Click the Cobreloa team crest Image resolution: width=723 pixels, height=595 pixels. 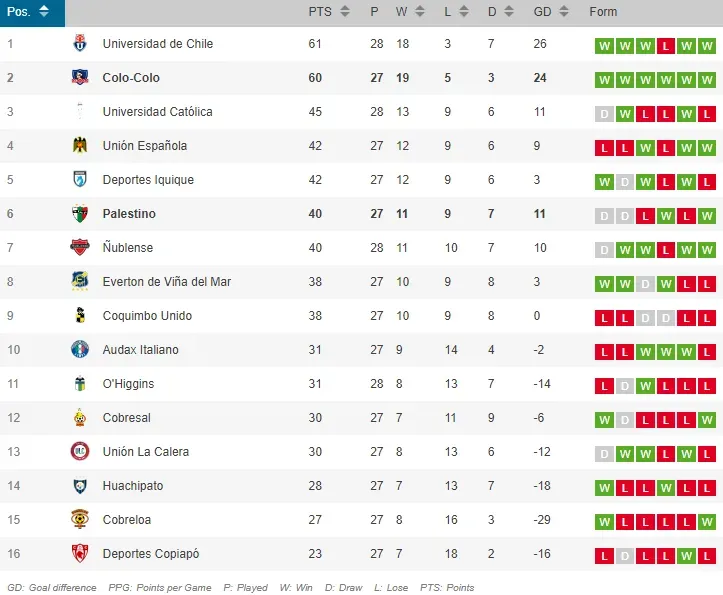[80, 520]
